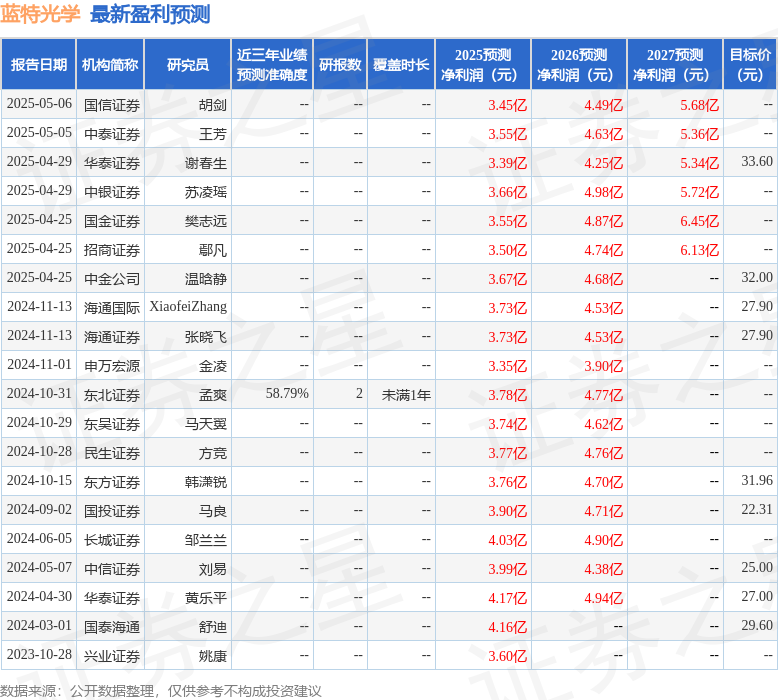Click 招商证券 institution name

click(112, 250)
